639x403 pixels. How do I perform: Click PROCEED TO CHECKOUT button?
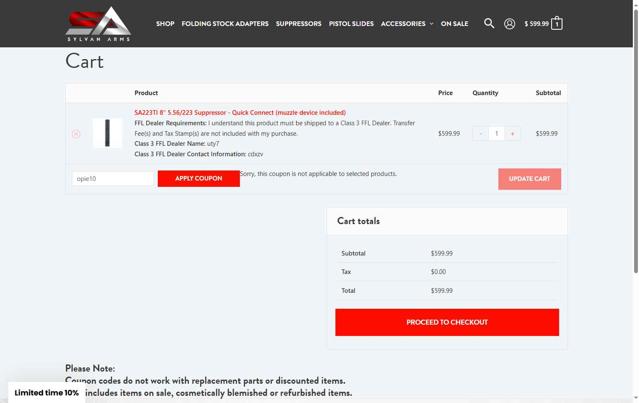(447, 322)
